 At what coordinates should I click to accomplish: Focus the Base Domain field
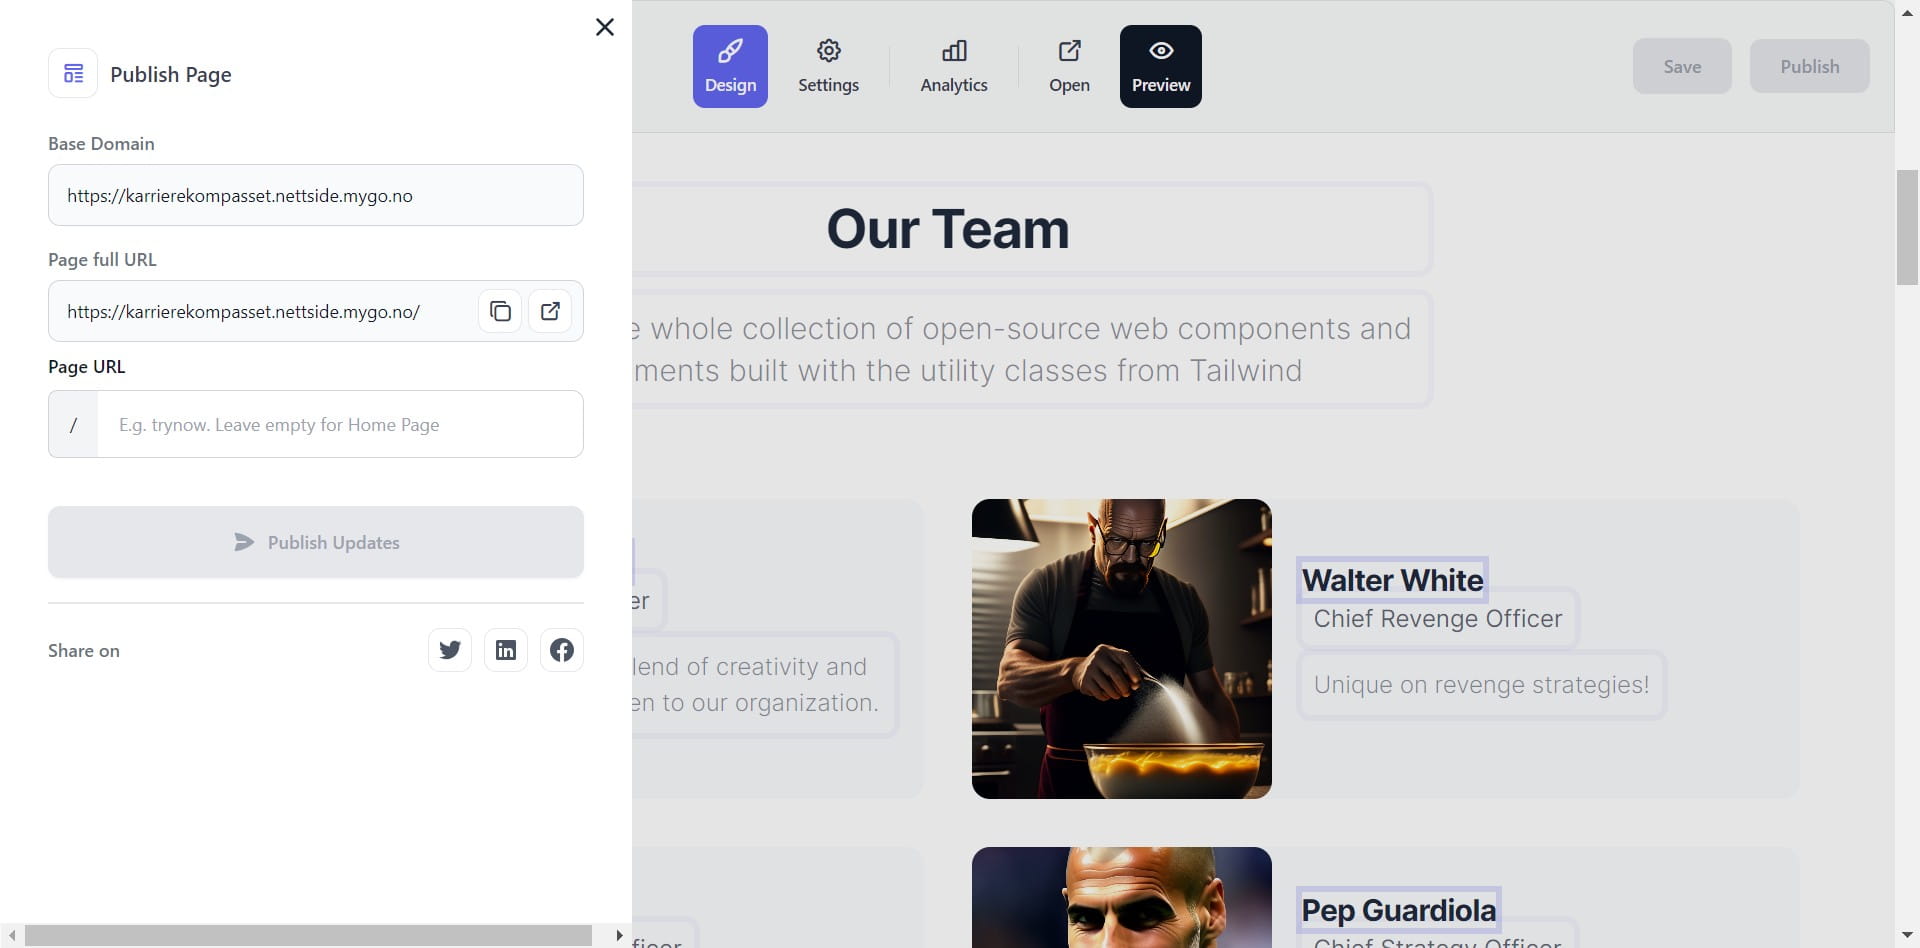316,195
